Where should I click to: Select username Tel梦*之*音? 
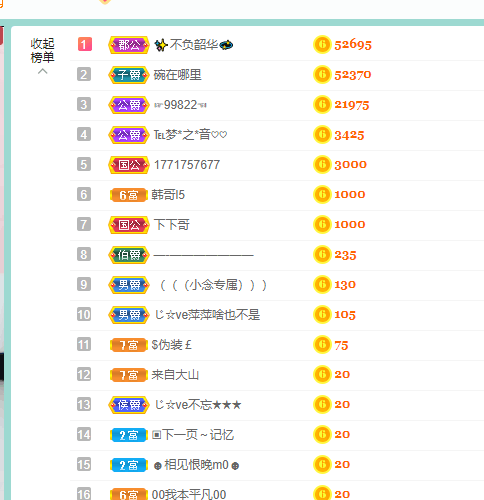(x=190, y=135)
